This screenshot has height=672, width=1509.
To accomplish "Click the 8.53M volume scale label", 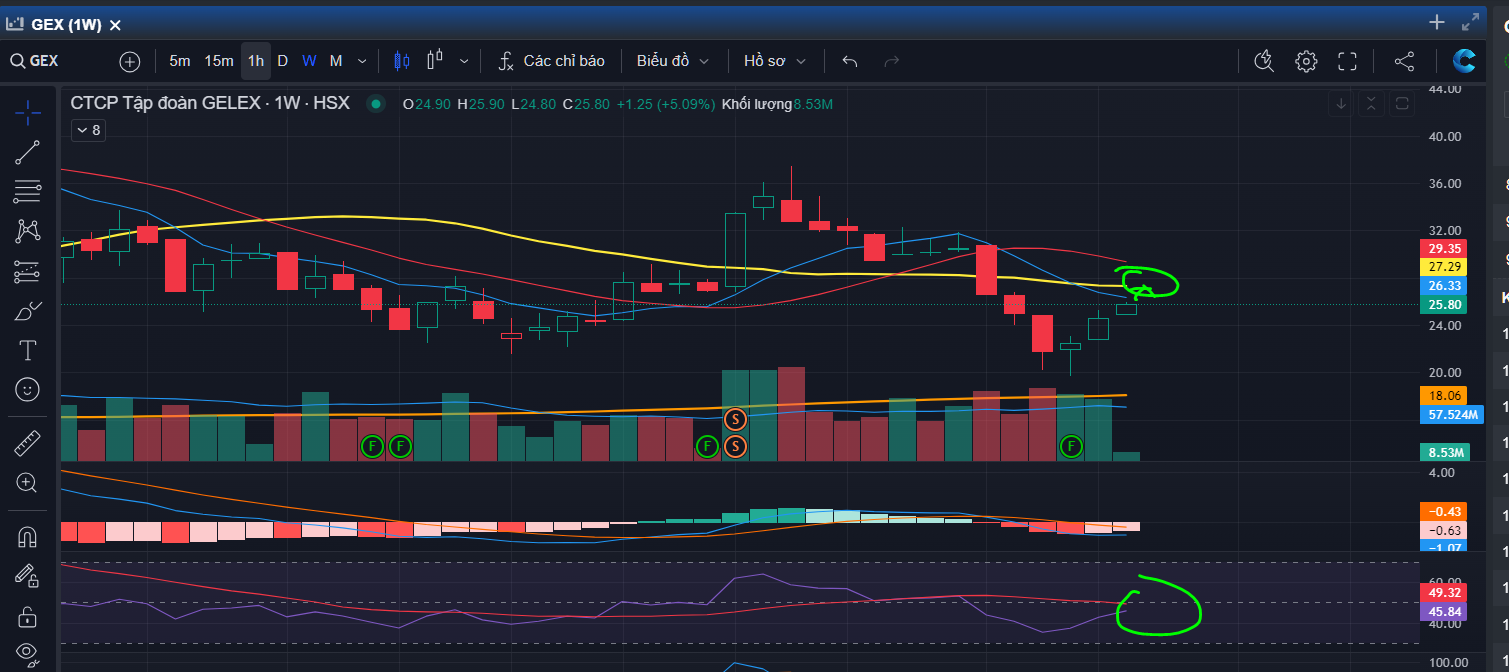I will pyautogui.click(x=1443, y=453).
